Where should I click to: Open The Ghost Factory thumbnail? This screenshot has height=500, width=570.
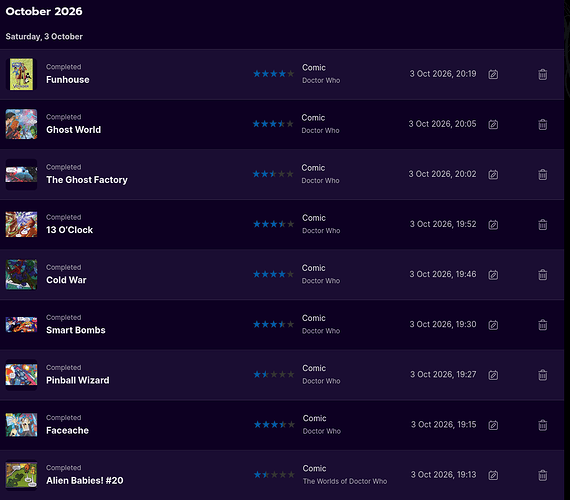[21, 174]
